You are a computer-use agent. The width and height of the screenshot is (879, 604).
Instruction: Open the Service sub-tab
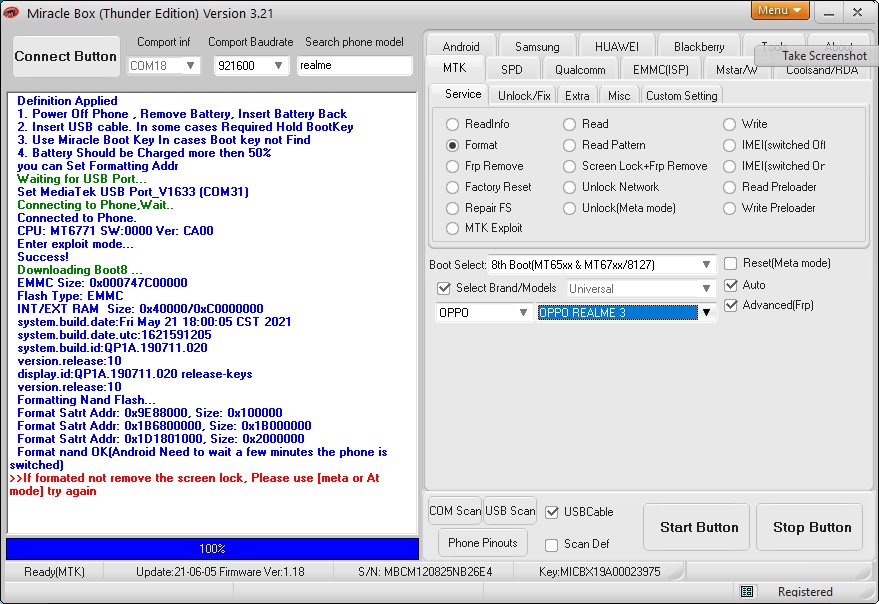tap(463, 94)
